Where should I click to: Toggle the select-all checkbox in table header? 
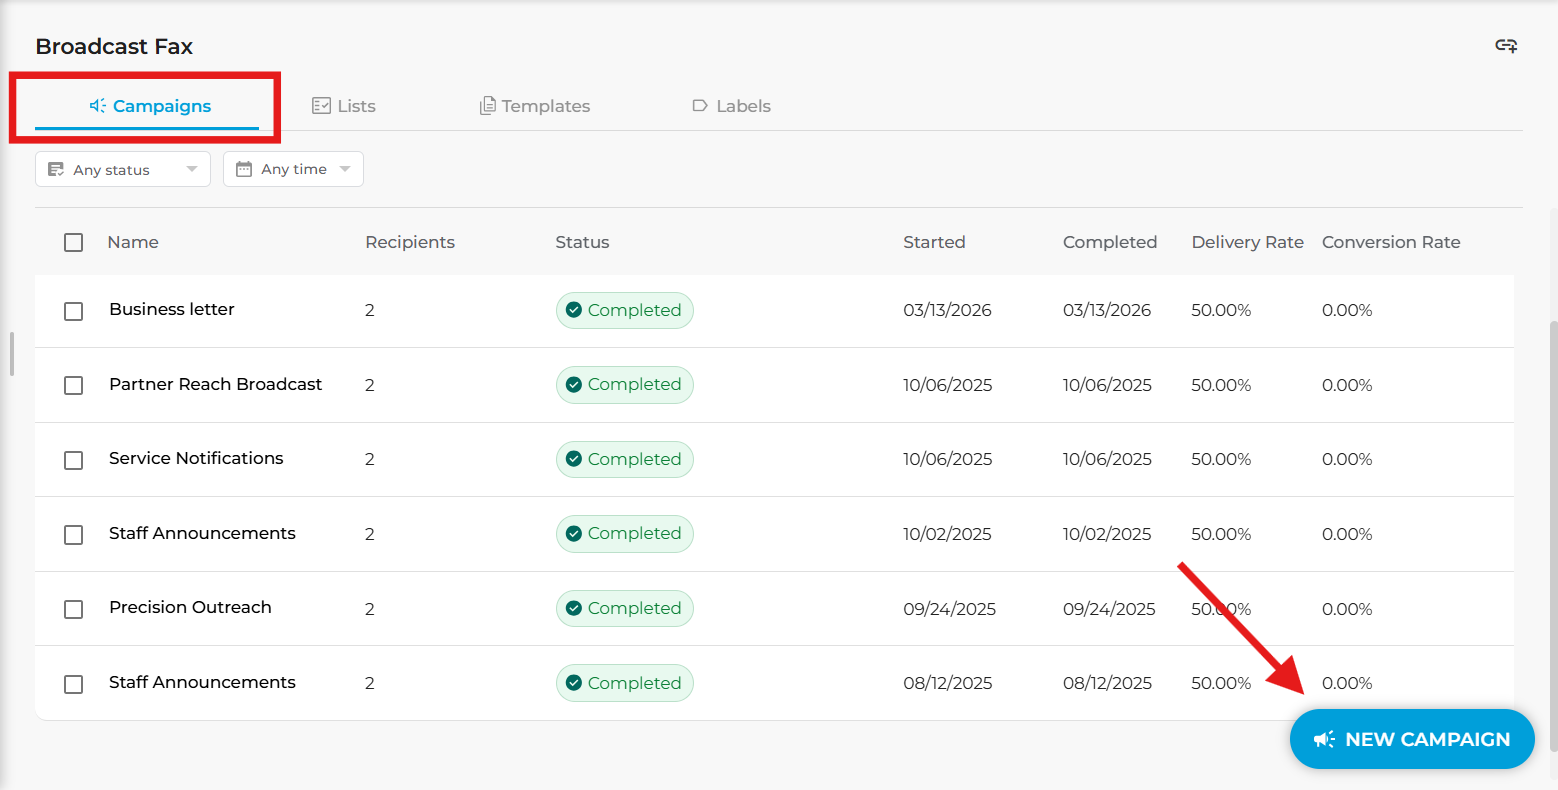[x=73, y=242]
